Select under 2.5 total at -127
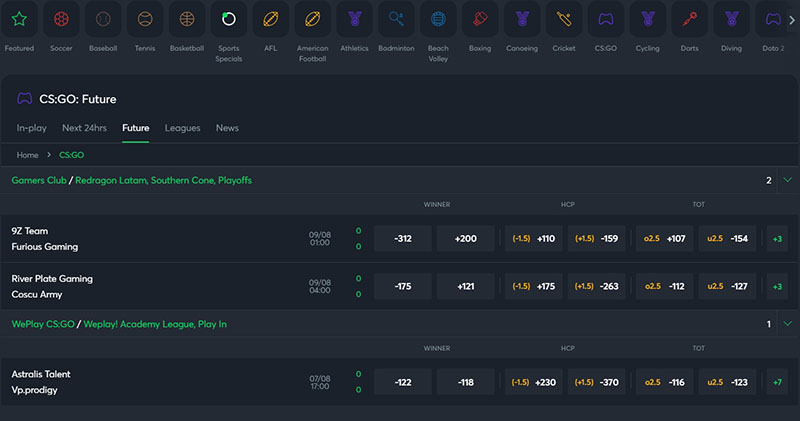Screen dimensions: 800x421 coord(727,286)
